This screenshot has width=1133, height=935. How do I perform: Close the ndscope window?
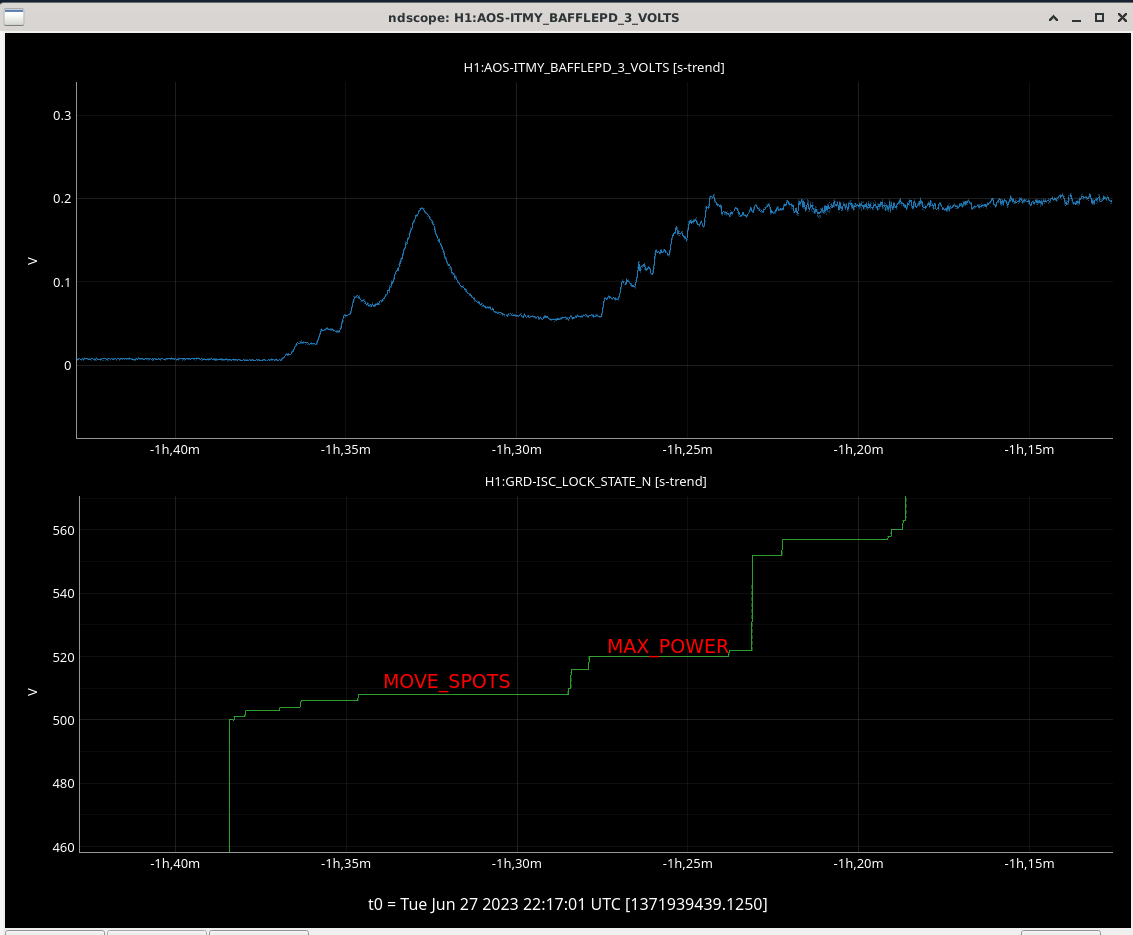coord(1120,18)
